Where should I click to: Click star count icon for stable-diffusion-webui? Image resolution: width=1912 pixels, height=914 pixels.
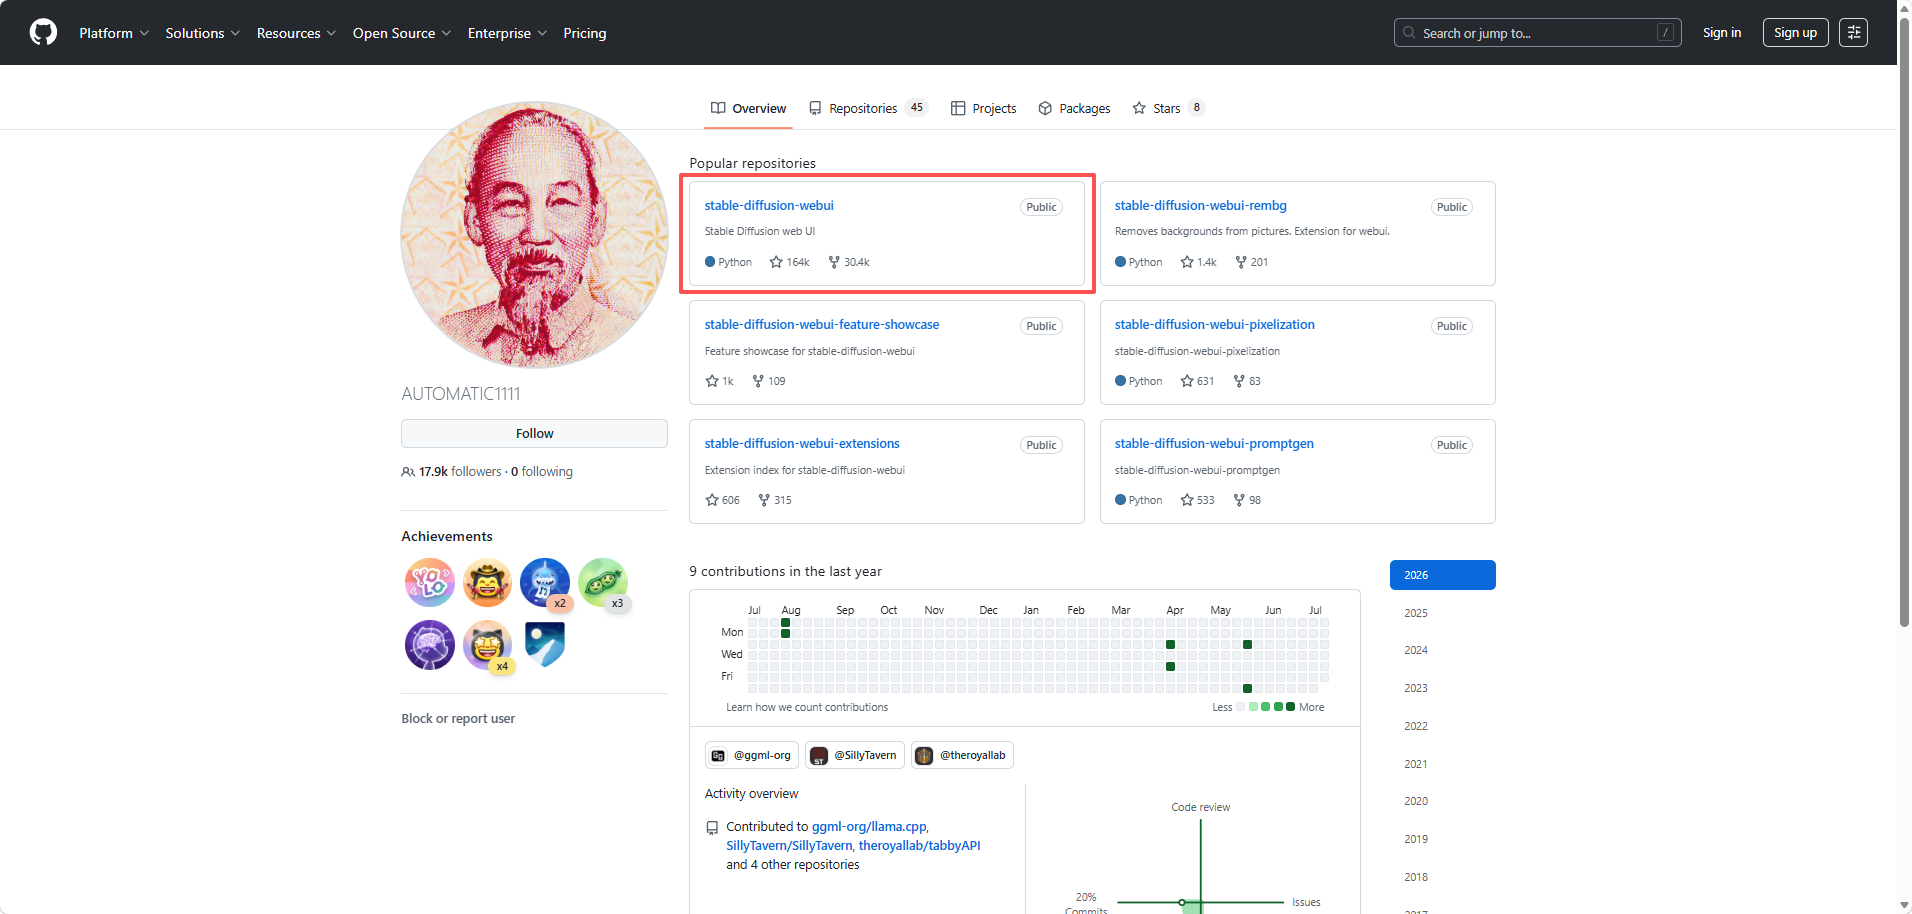pyautogui.click(x=776, y=262)
